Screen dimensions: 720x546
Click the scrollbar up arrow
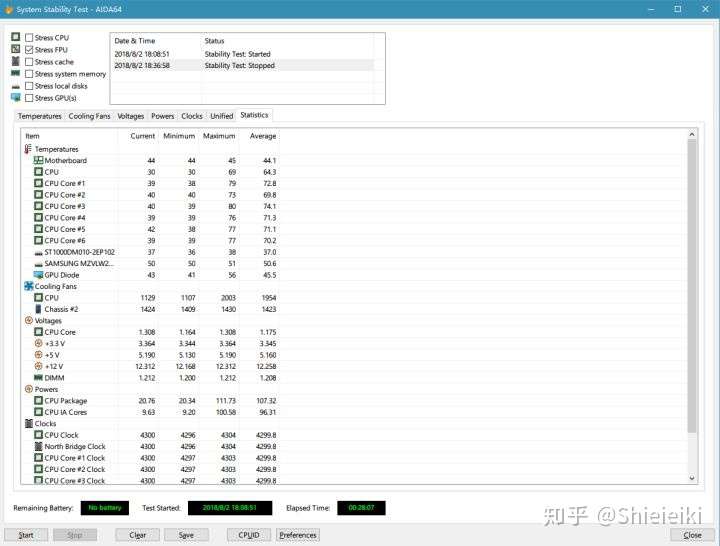pyautogui.click(x=692, y=134)
